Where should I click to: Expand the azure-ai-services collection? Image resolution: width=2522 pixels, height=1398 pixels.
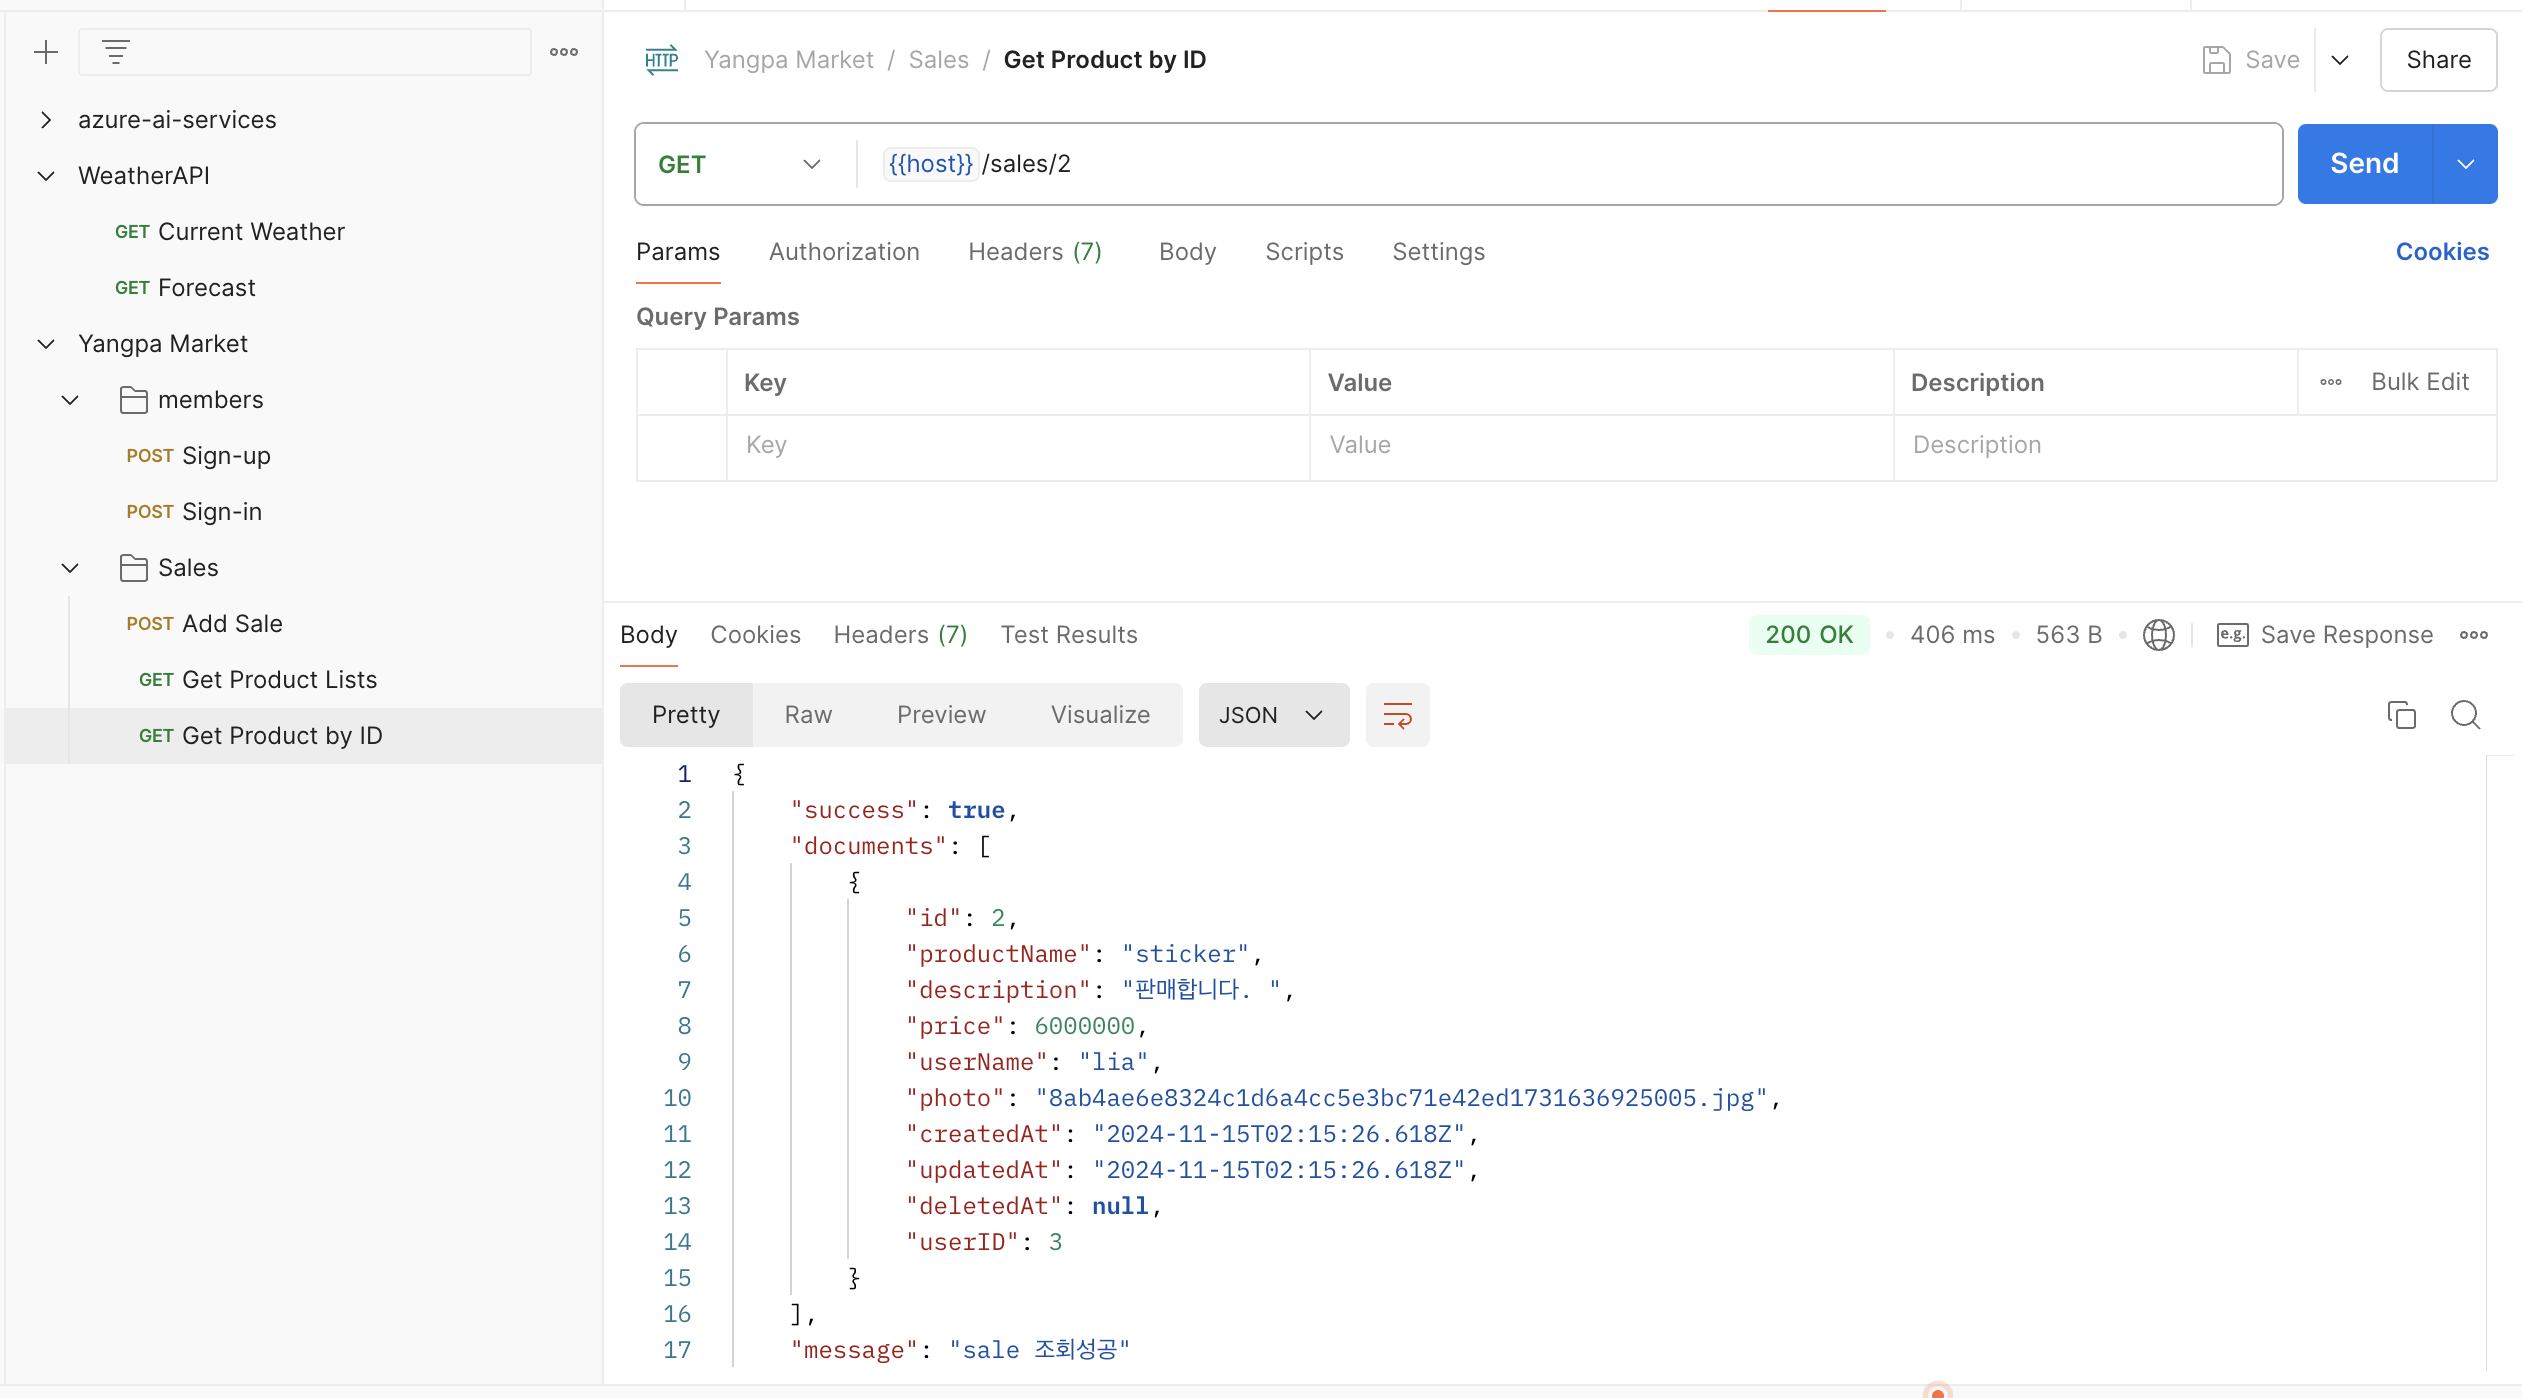tap(46, 120)
